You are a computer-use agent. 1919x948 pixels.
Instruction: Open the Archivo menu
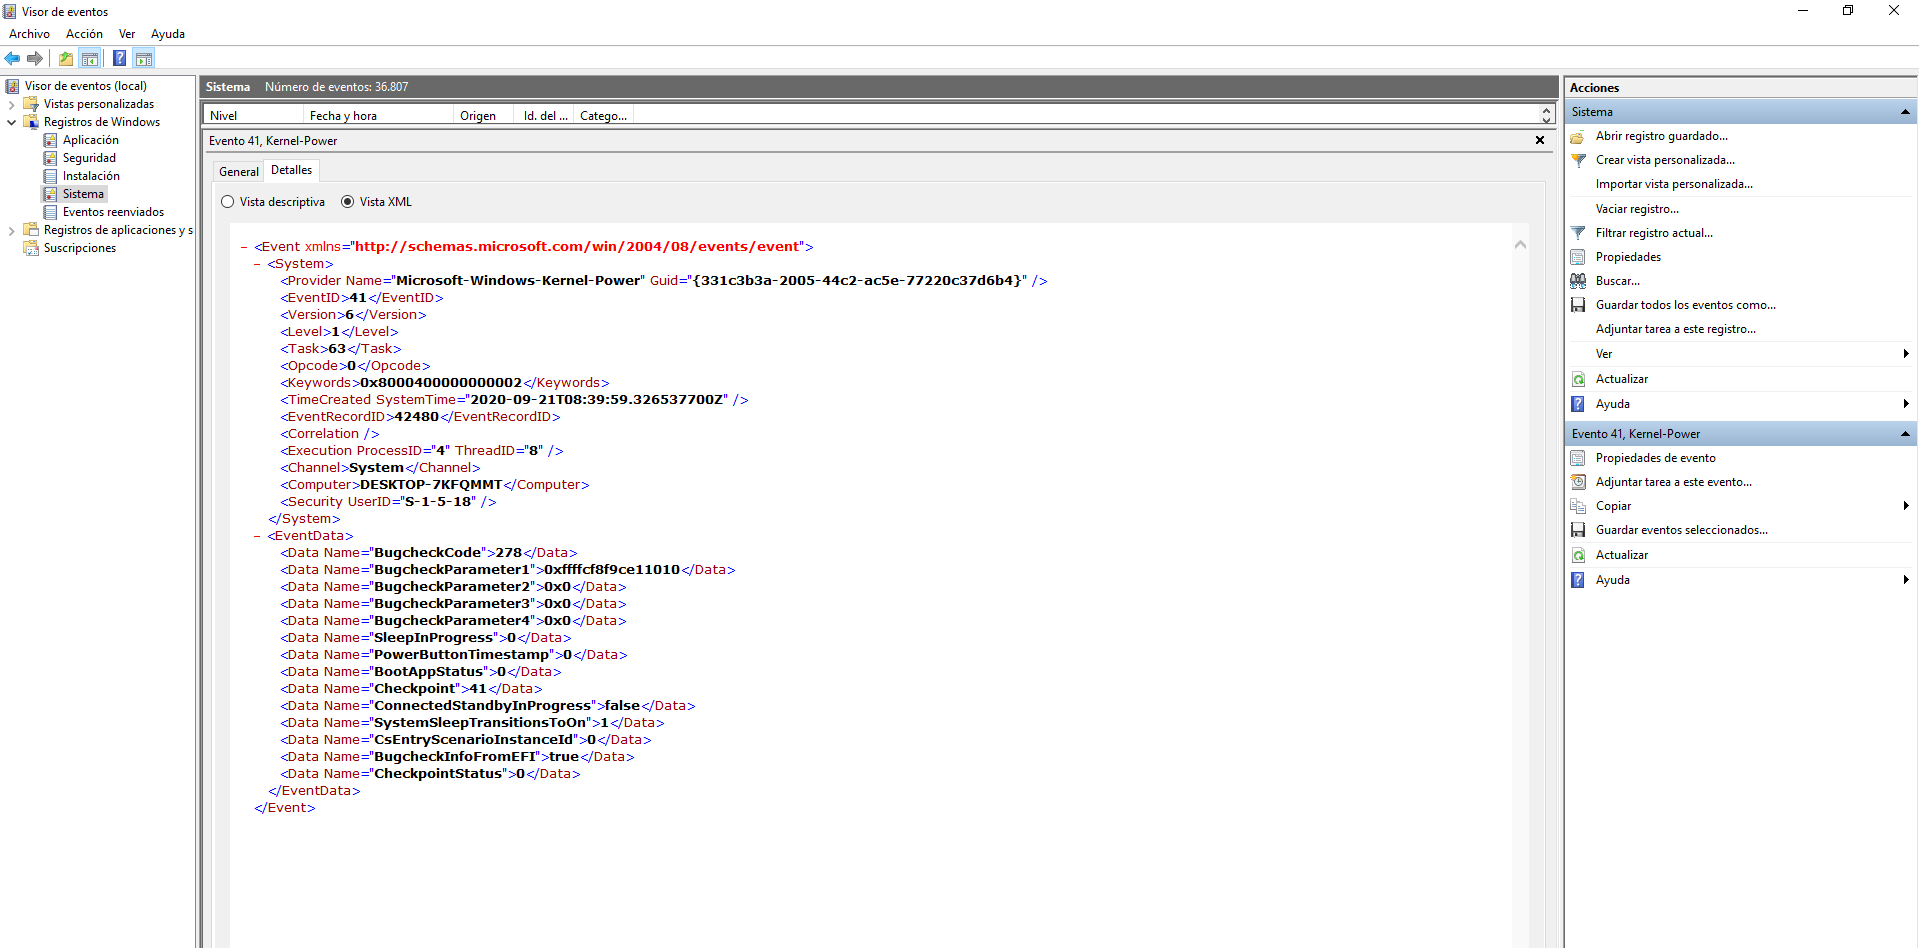(x=30, y=34)
